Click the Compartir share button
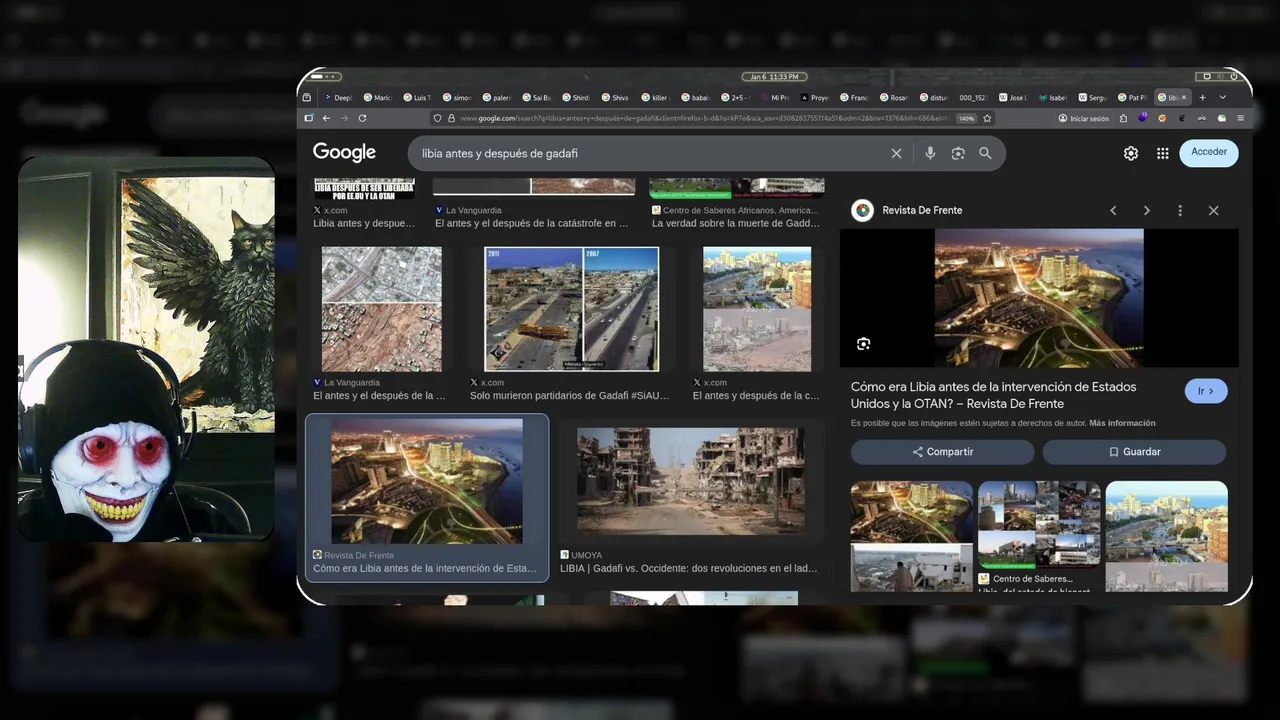Screen dimensions: 1280x720 (942, 452)
